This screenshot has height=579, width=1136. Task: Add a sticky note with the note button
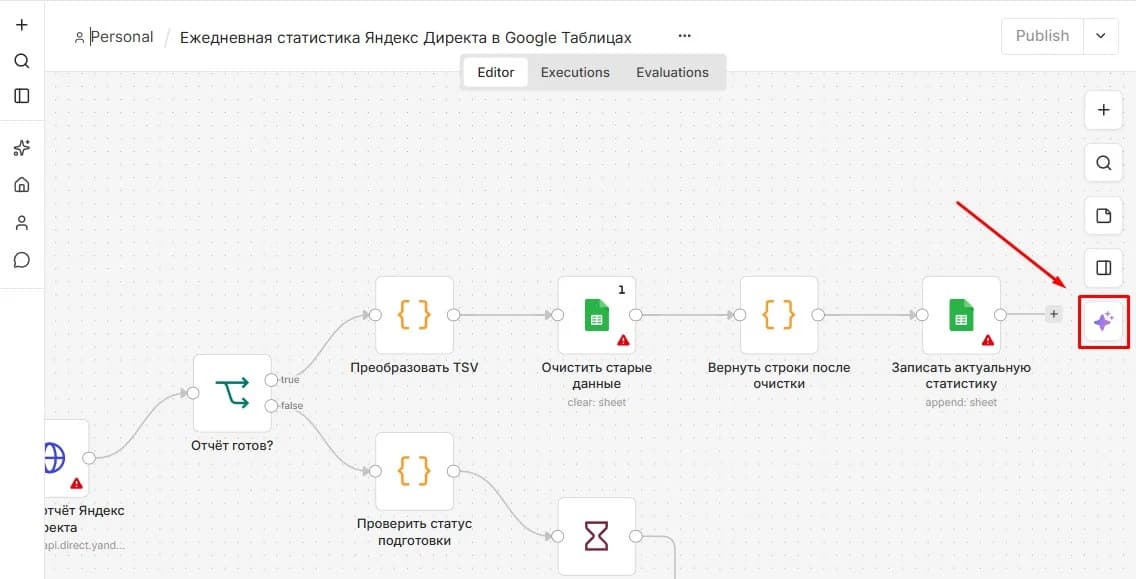[x=1103, y=216]
